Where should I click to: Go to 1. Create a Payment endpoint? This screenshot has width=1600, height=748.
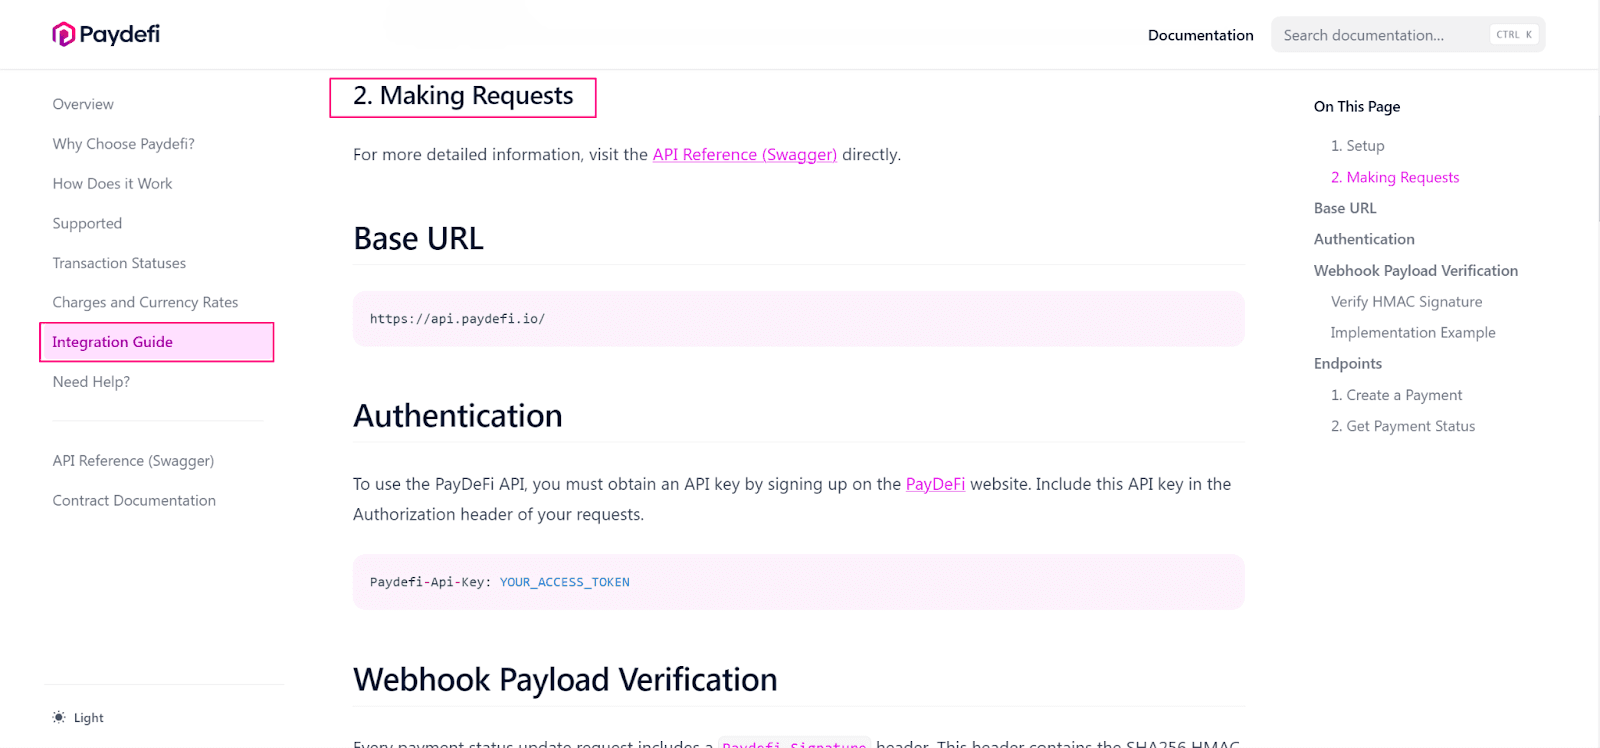pos(1396,395)
